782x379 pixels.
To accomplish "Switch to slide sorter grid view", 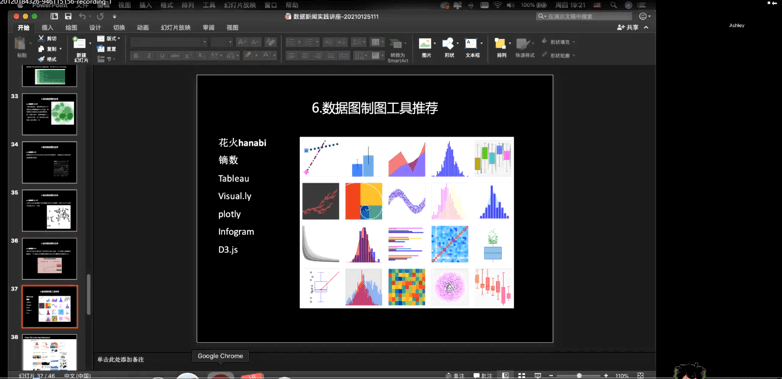I will (522, 376).
